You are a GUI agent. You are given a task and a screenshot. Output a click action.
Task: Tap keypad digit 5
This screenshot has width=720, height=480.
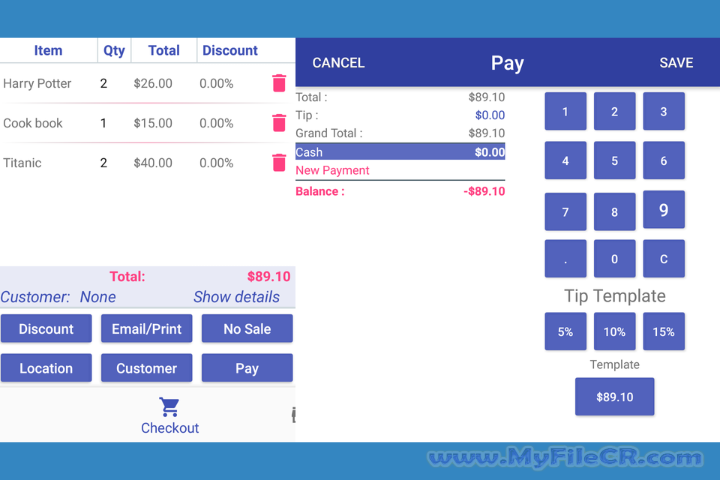614,160
